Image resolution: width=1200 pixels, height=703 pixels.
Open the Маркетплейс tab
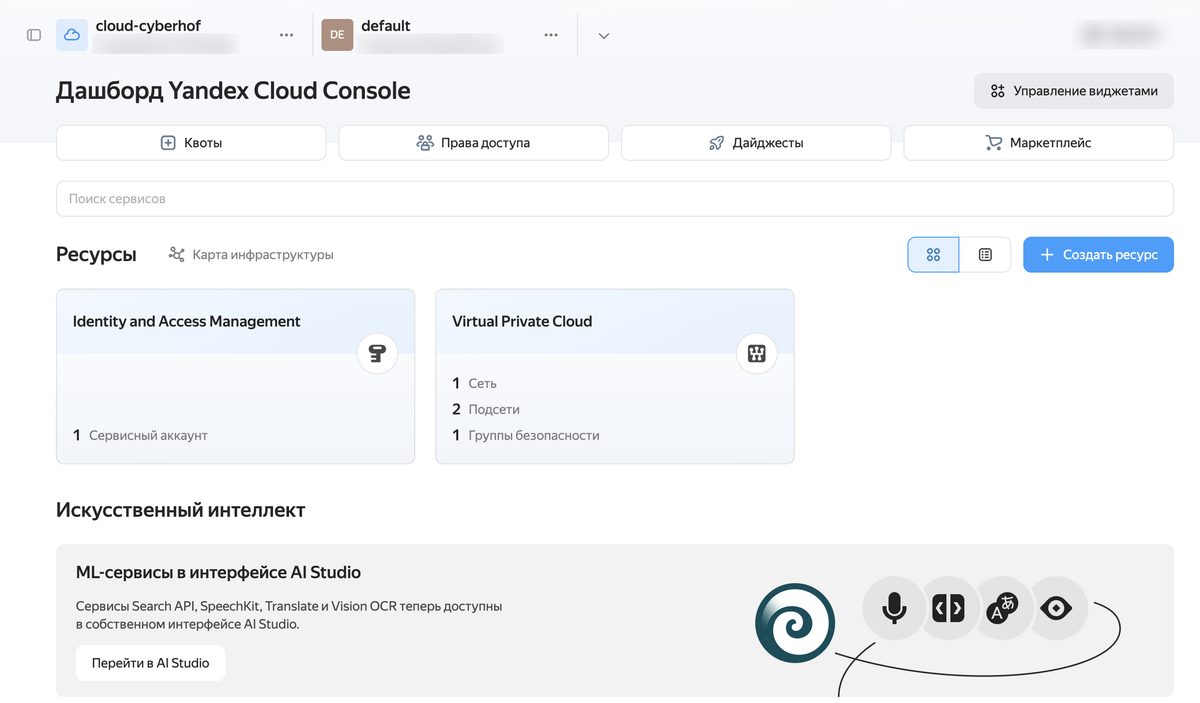click(x=1039, y=143)
